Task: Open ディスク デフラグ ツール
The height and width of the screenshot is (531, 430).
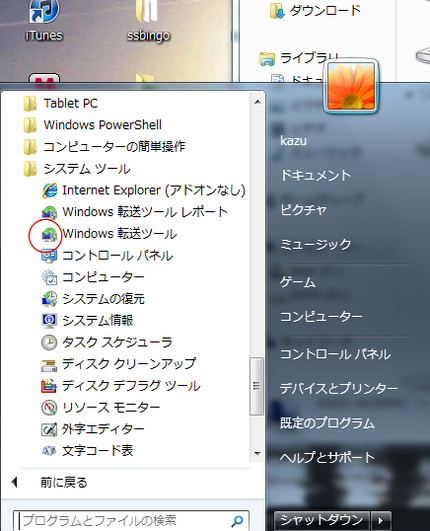Action: pyautogui.click(x=121, y=386)
